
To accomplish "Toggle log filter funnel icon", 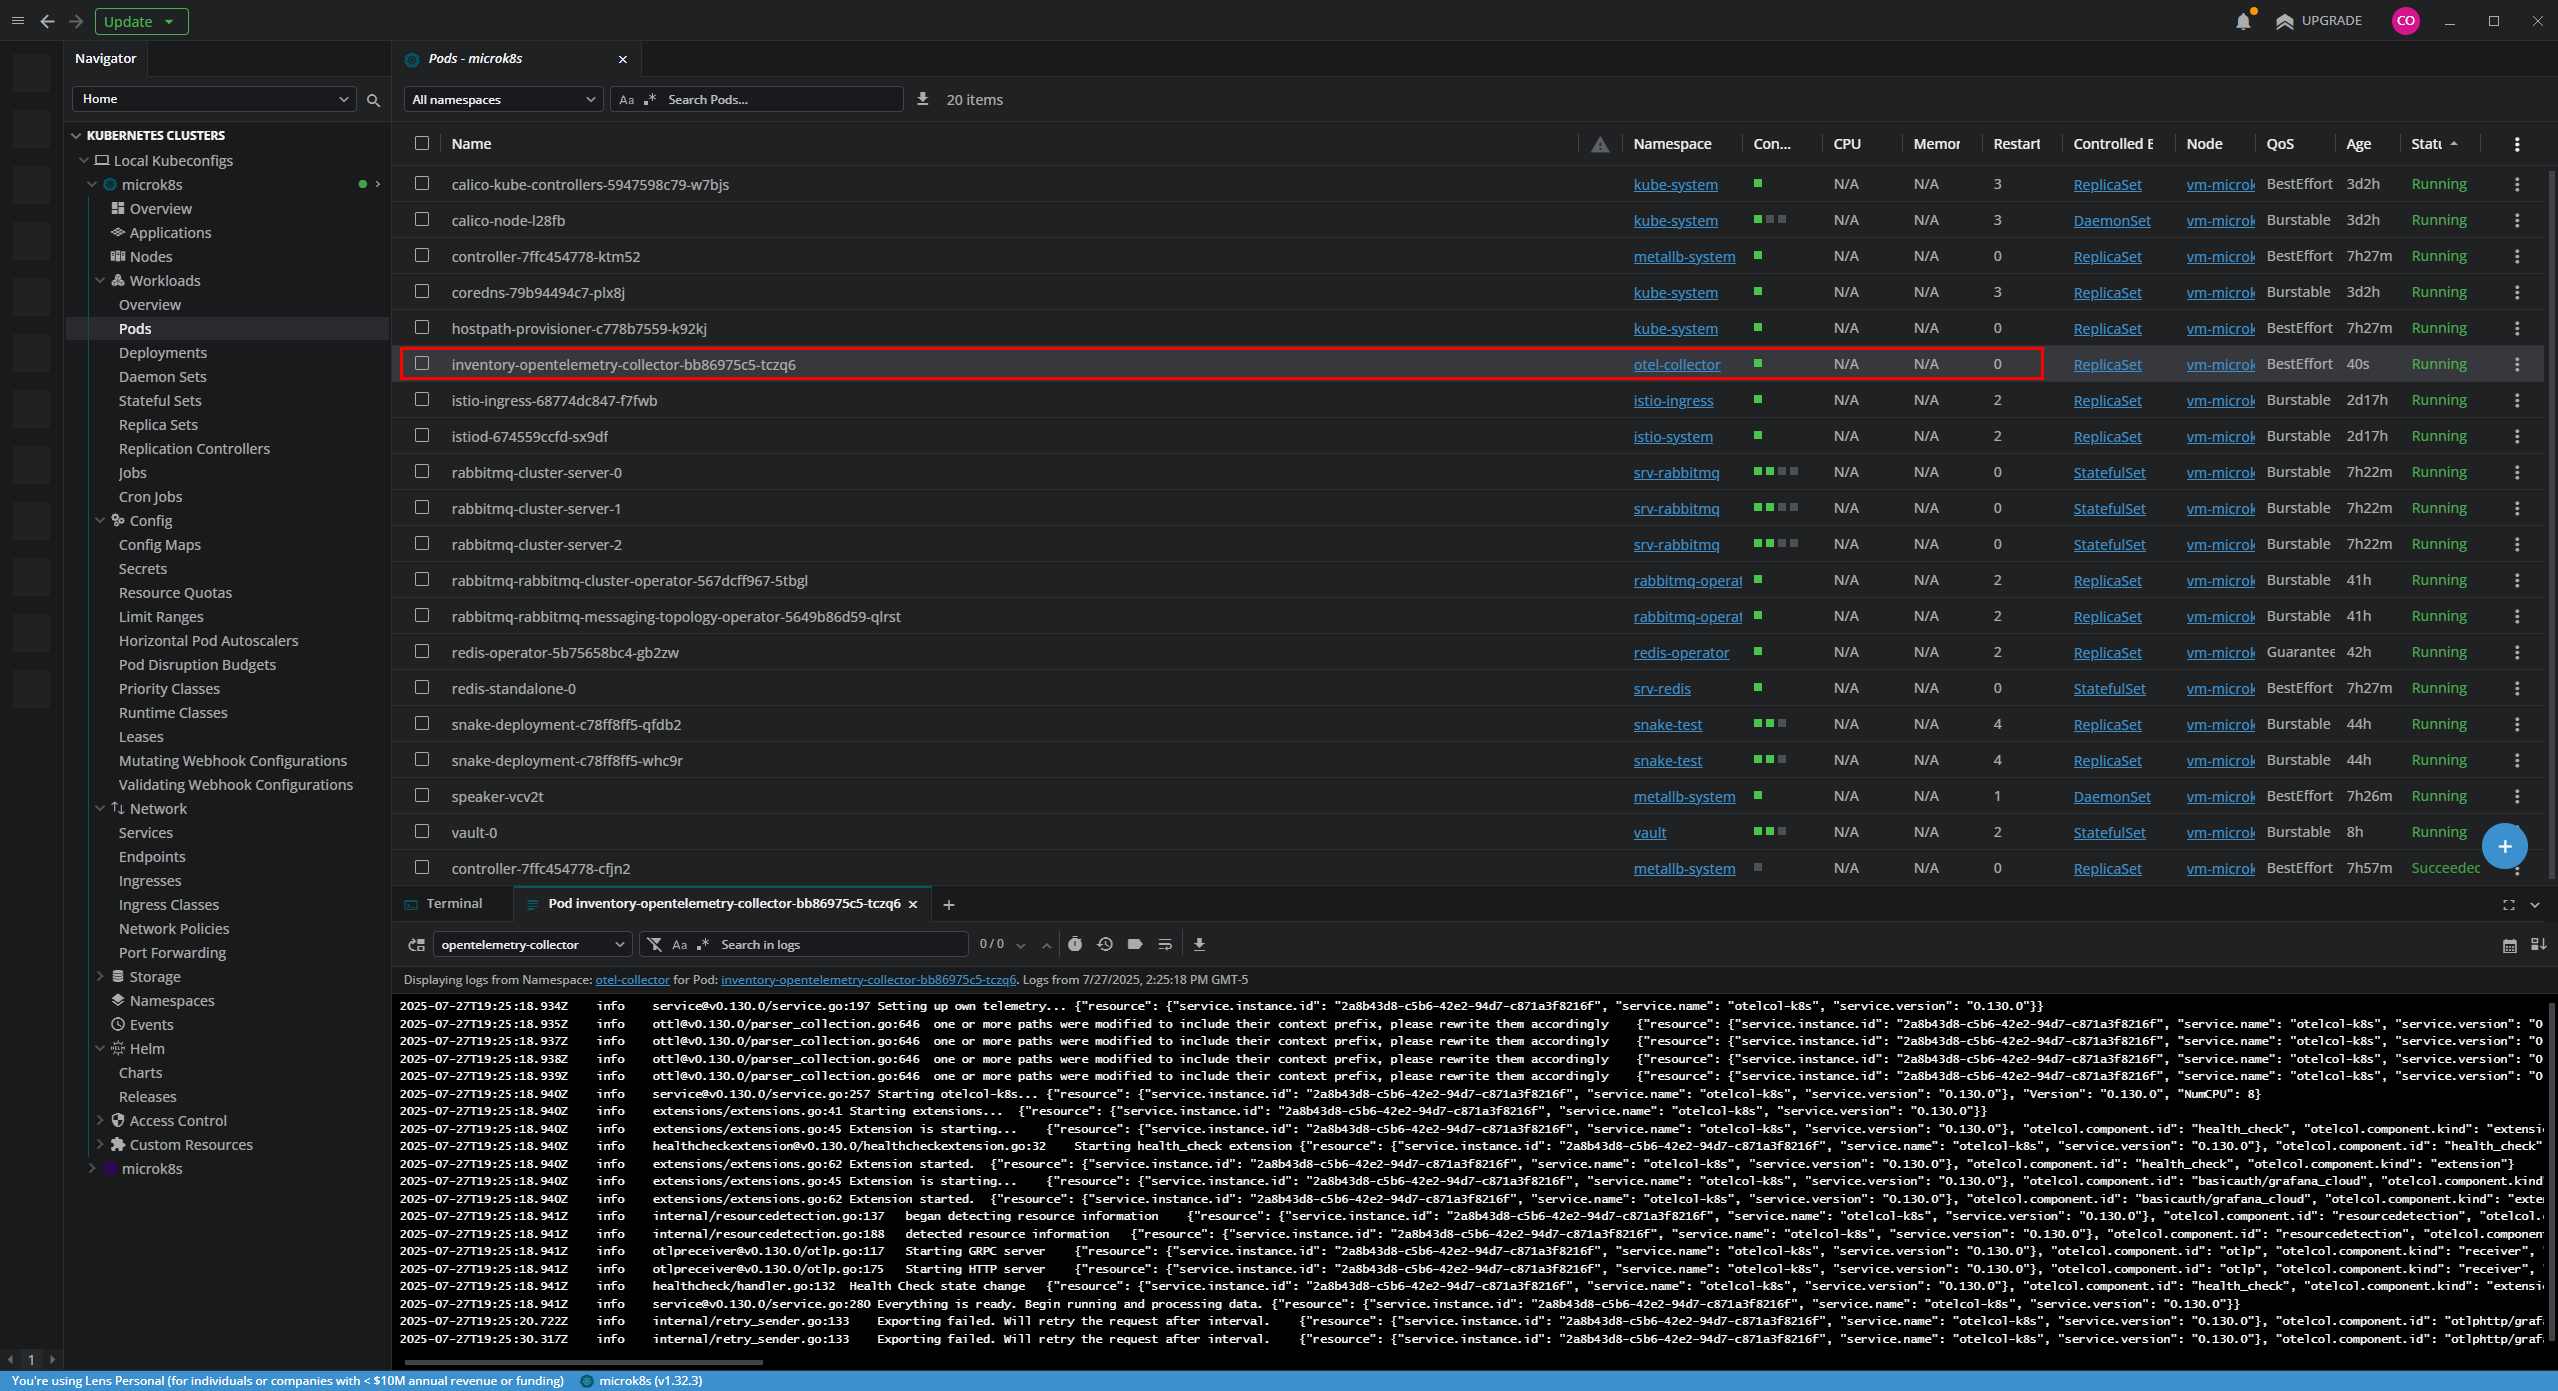I will [654, 944].
